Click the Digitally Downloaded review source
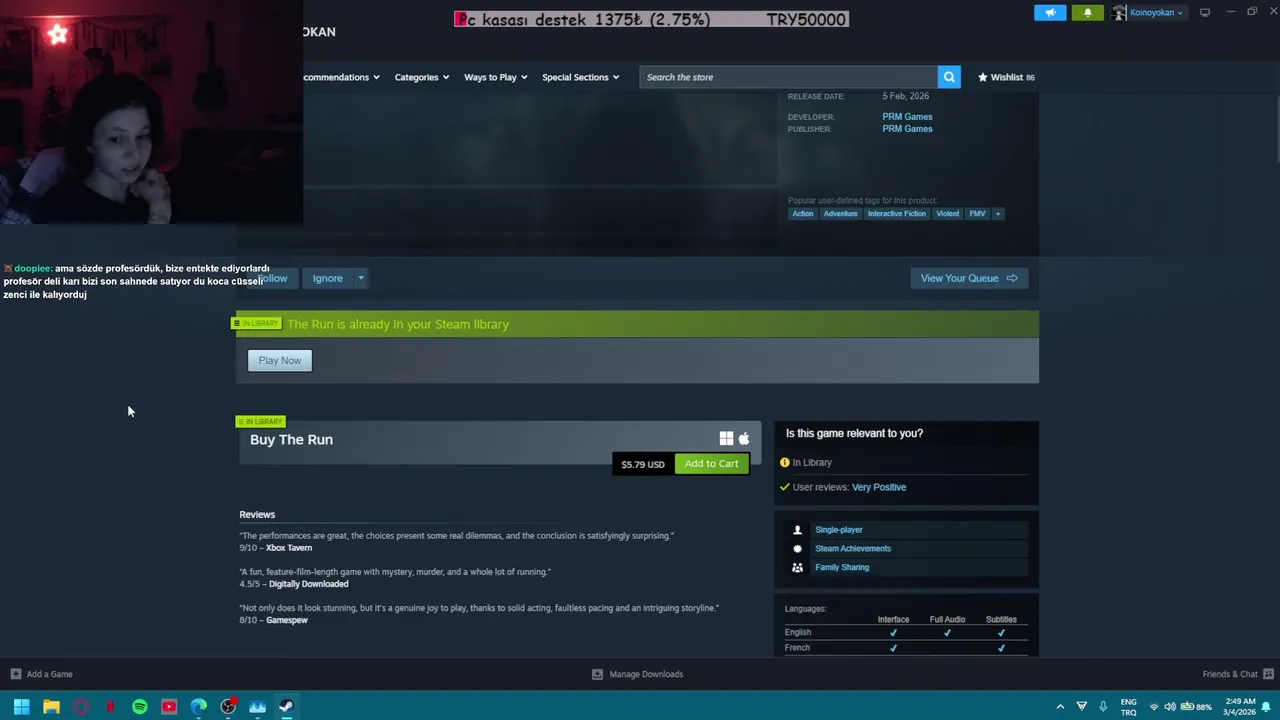Viewport: 1280px width, 720px height. (309, 584)
